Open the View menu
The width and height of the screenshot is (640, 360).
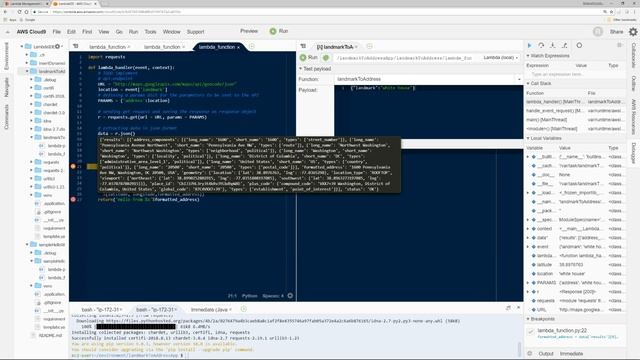(x=104, y=31)
